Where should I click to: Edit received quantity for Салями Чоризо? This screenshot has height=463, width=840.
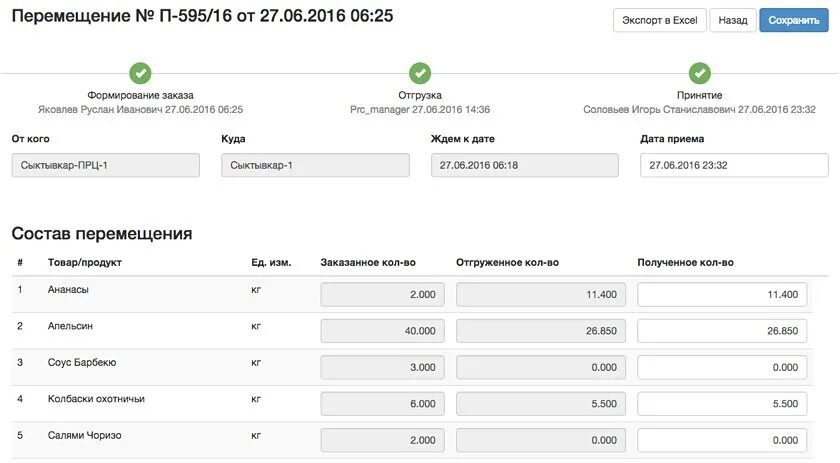click(x=722, y=440)
